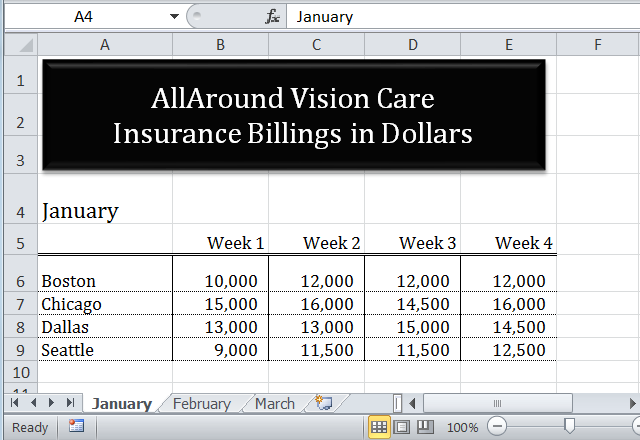Switch to Page Break Preview
Screen dimensions: 640x440
[424, 427]
